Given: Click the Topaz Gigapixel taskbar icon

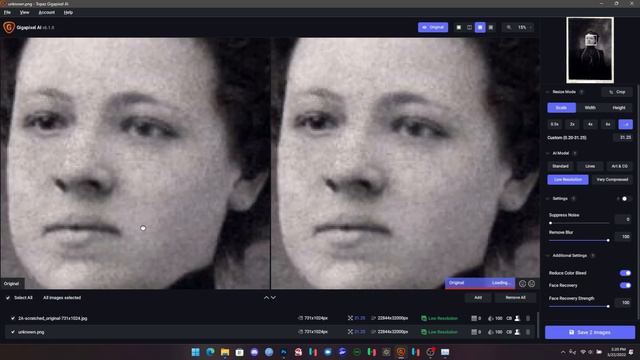Looking at the screenshot, I should tap(401, 352).
